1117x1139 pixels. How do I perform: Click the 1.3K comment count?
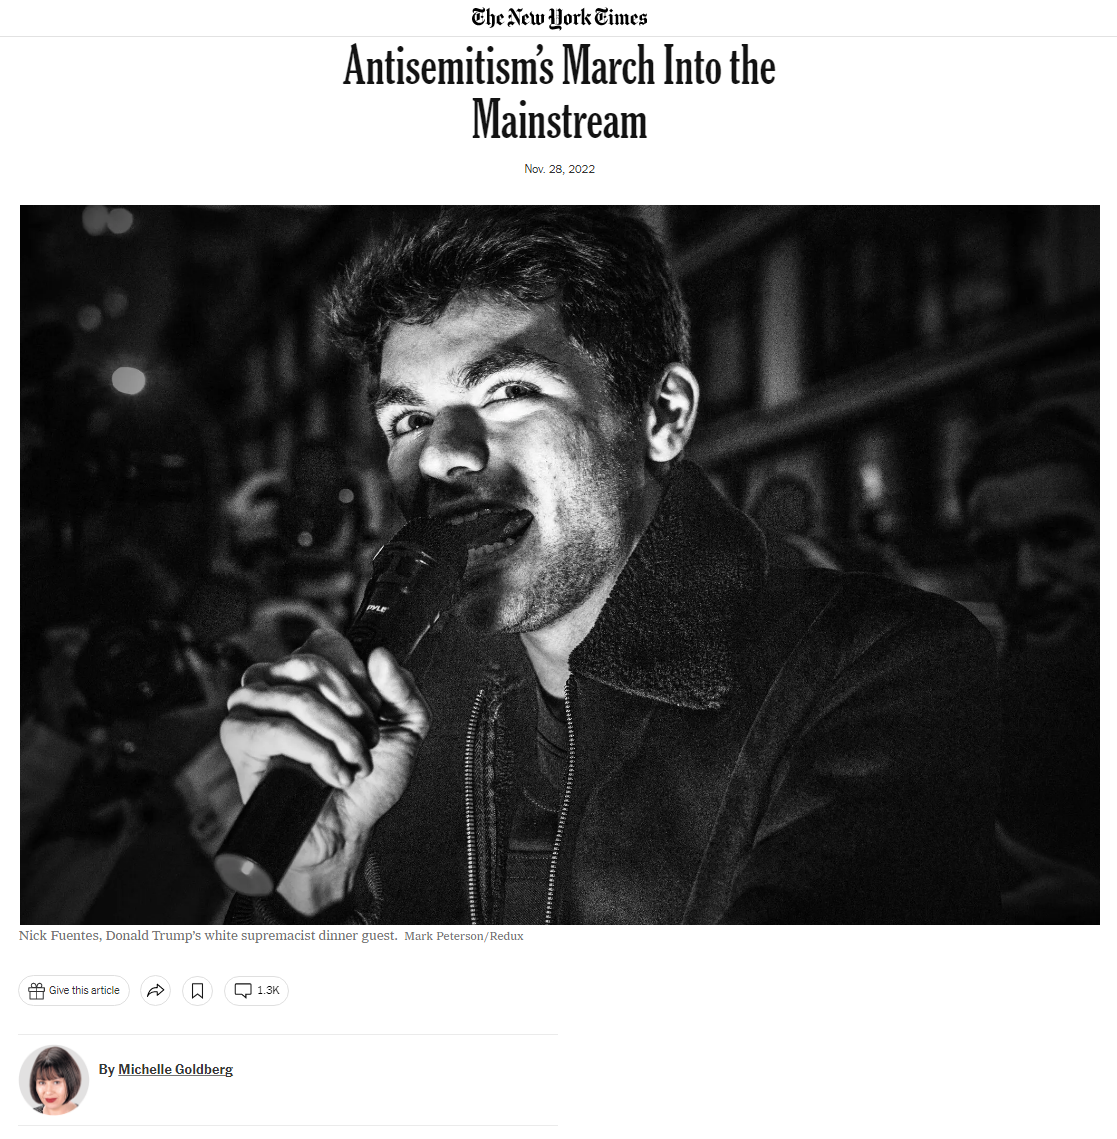[x=268, y=990]
